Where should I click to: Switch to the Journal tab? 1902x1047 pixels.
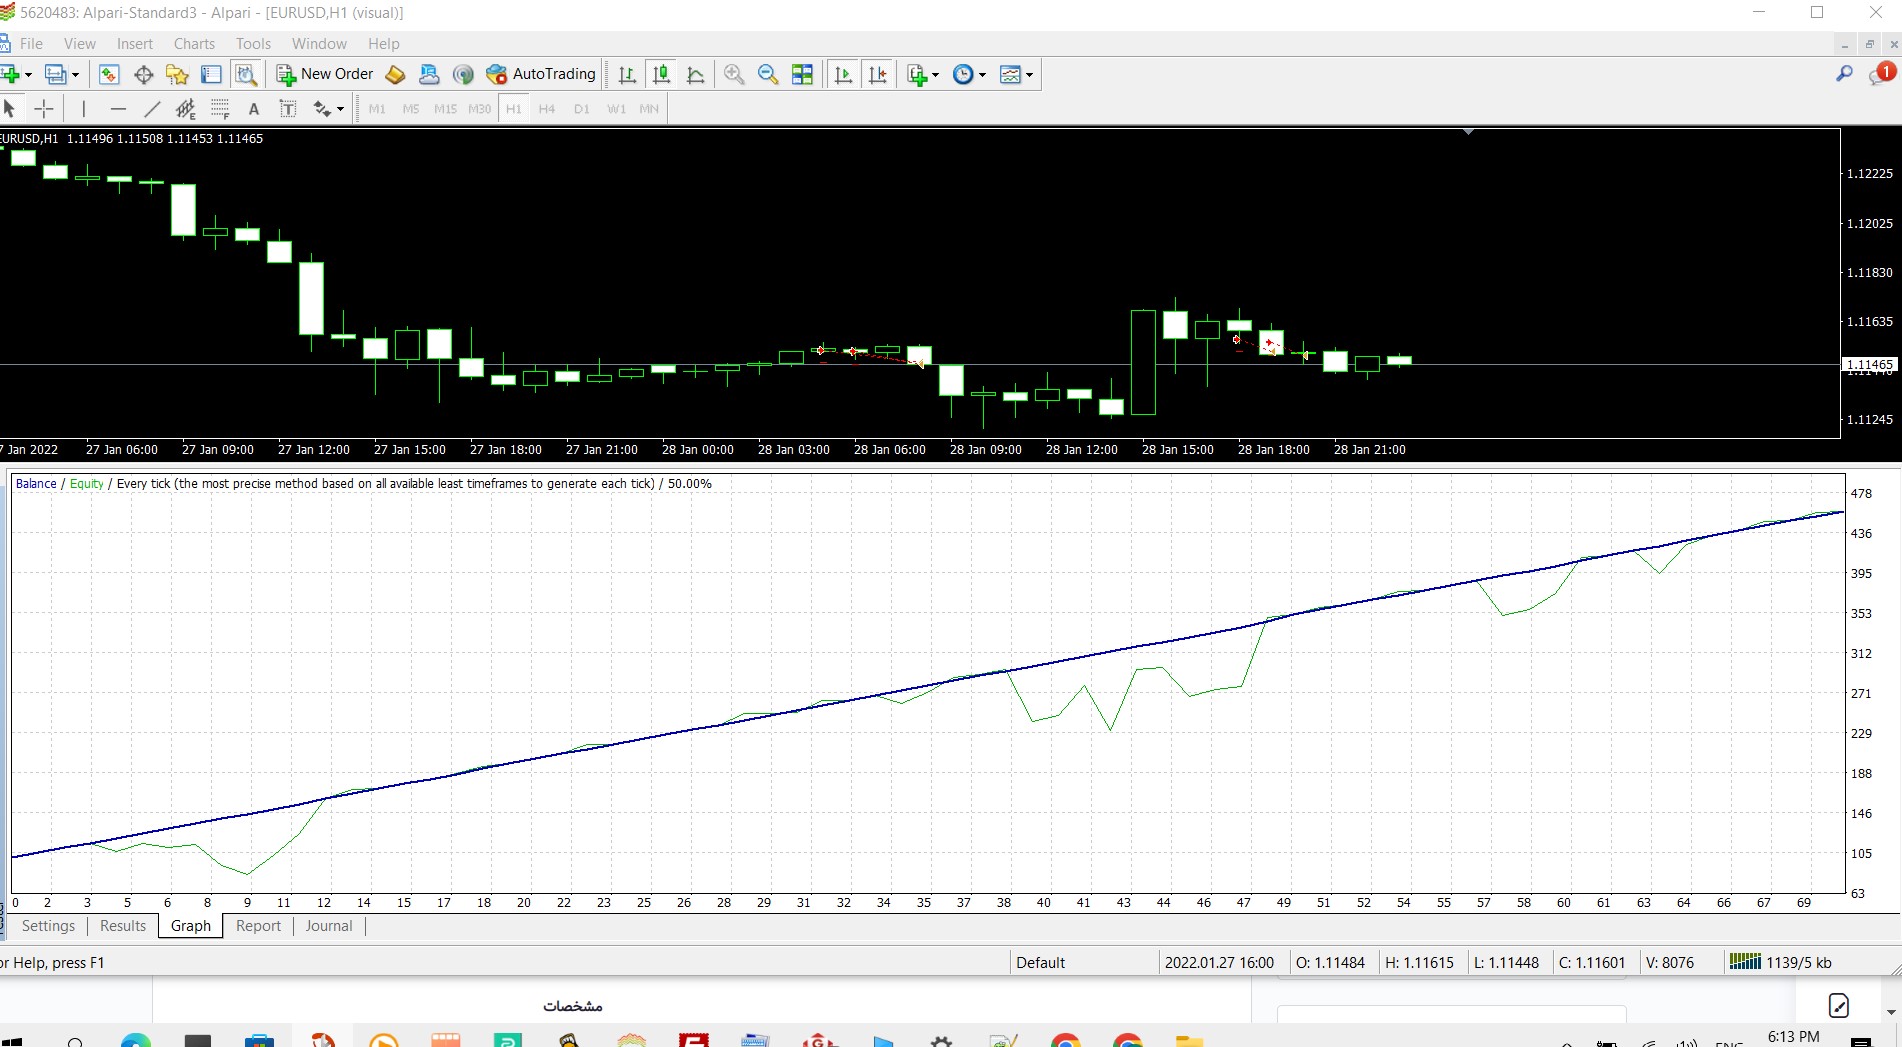329,926
